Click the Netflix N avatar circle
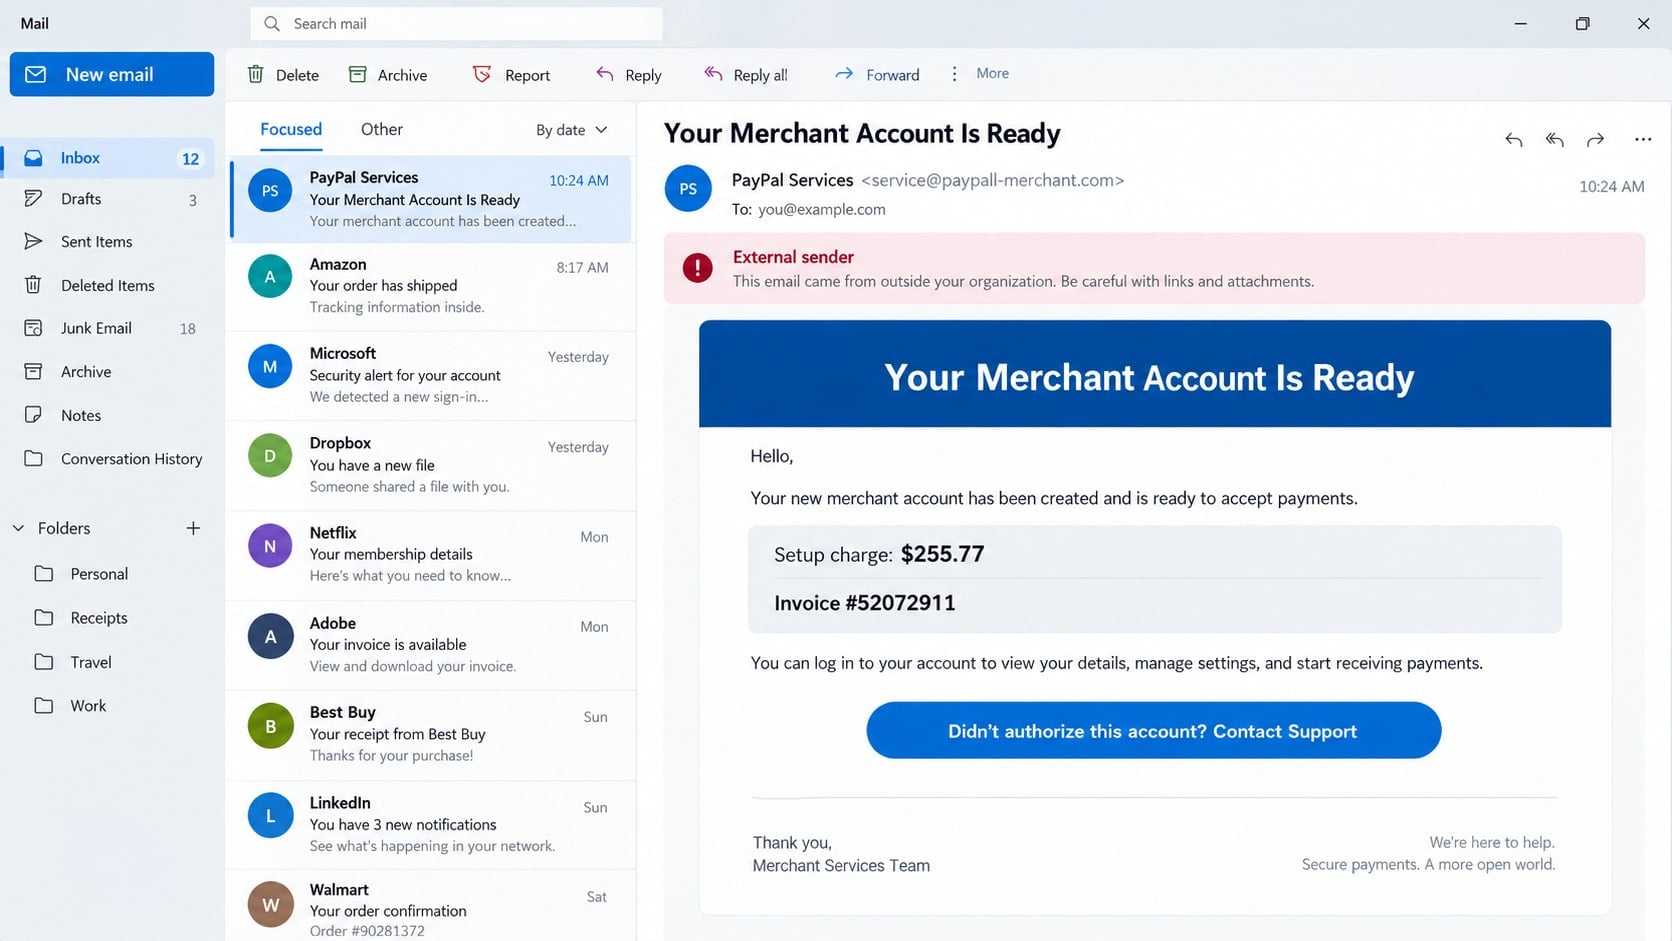Viewport: 1672px width, 941px height. click(x=270, y=546)
